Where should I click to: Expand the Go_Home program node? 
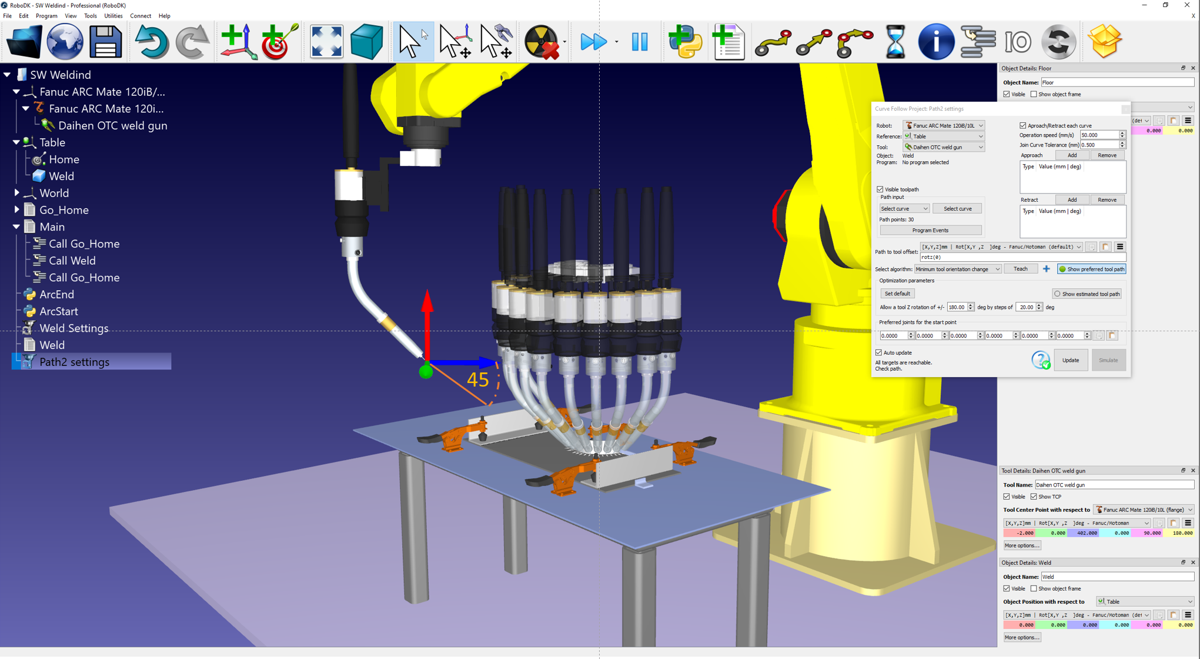click(16, 210)
